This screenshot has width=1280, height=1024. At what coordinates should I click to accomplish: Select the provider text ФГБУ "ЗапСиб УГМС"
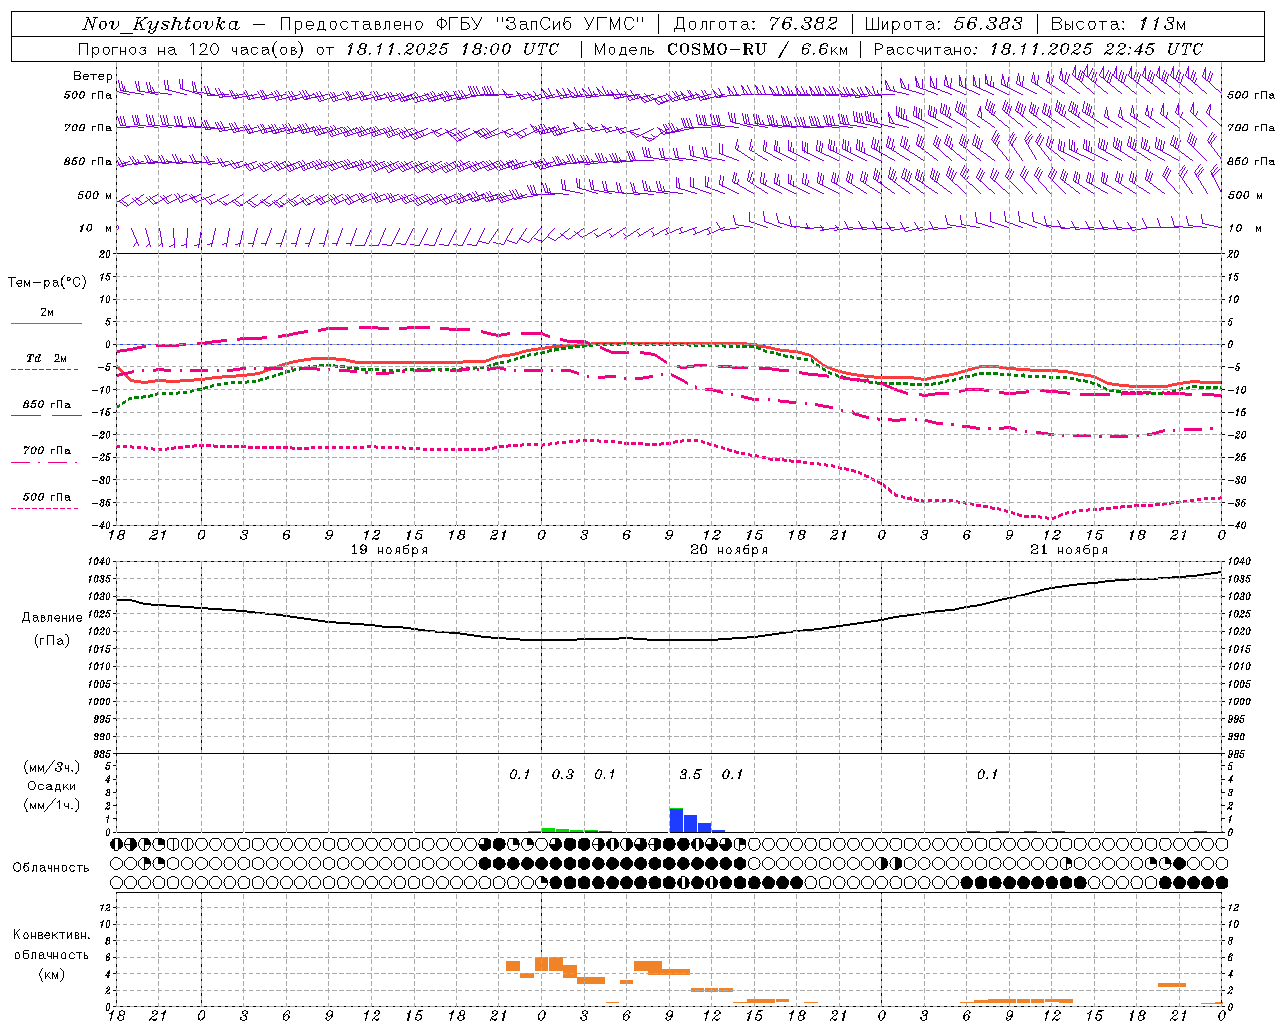[540, 24]
